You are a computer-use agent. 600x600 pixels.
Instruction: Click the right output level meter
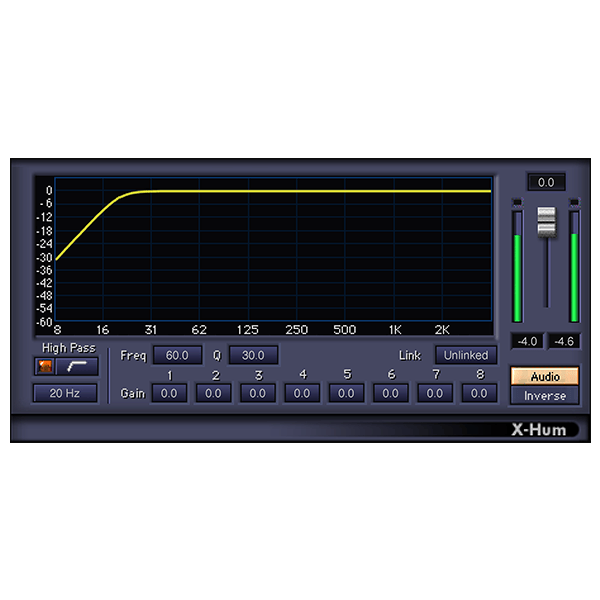(574, 267)
